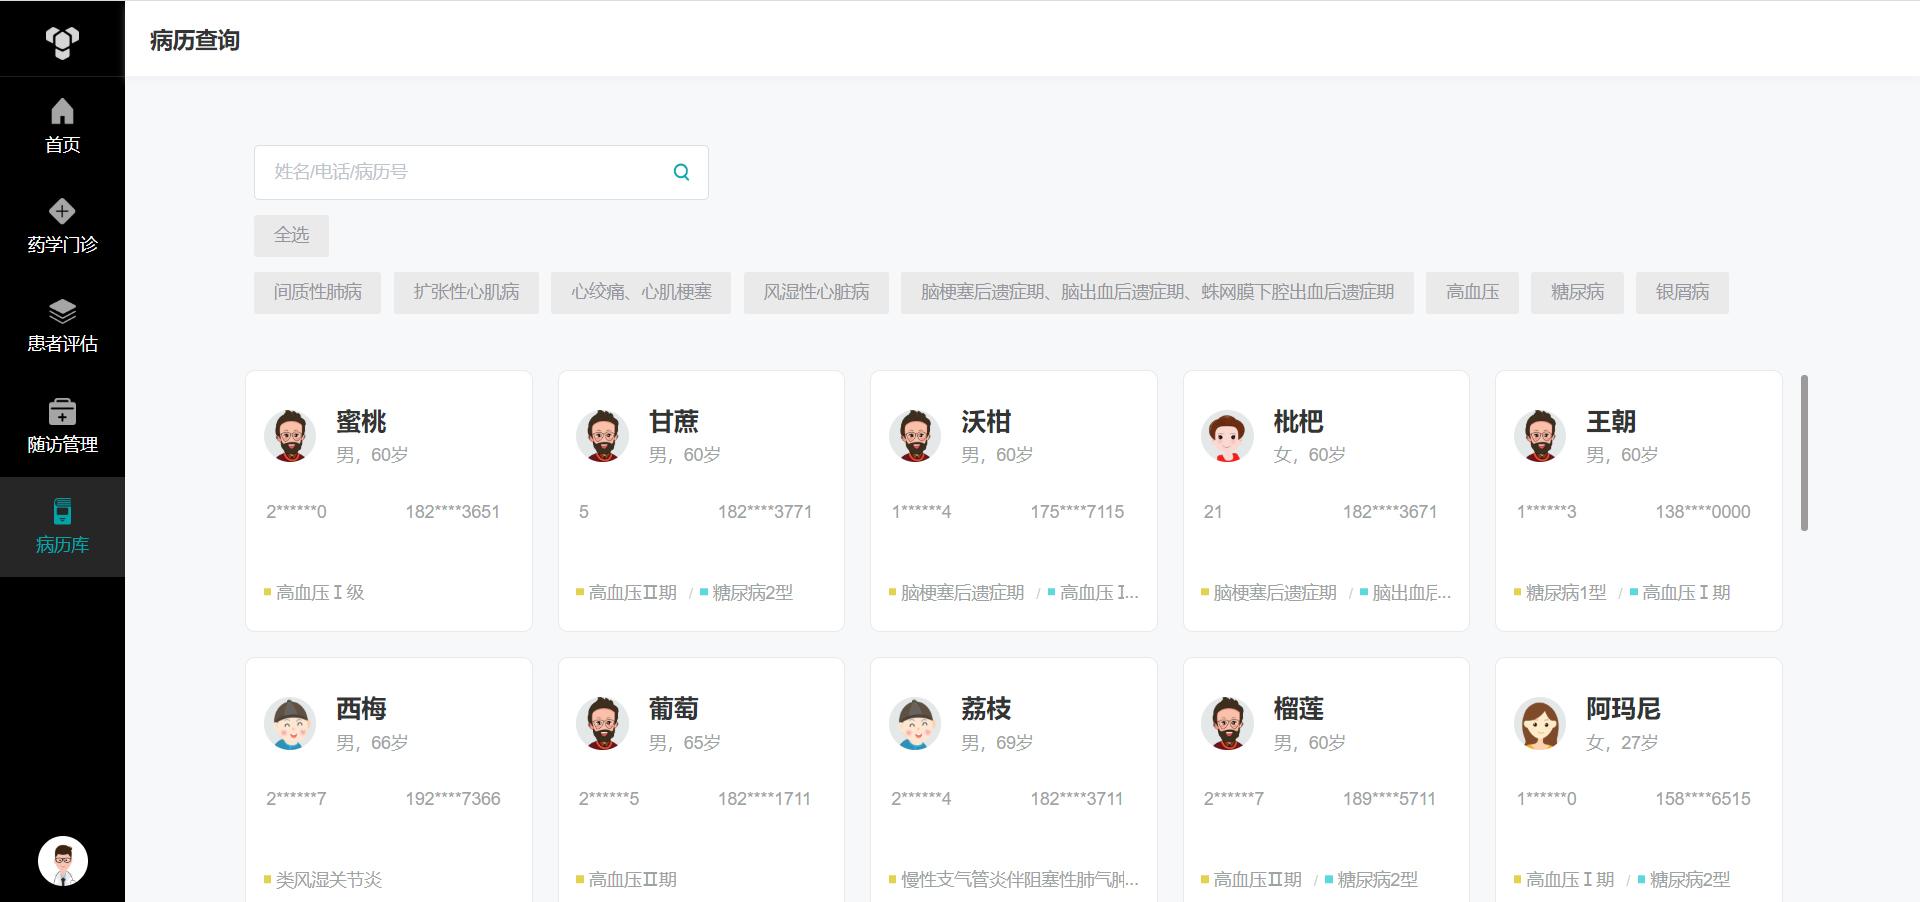Click the 扩张性心肌病 filter tag
Image resolution: width=1920 pixels, height=902 pixels.
466,292
